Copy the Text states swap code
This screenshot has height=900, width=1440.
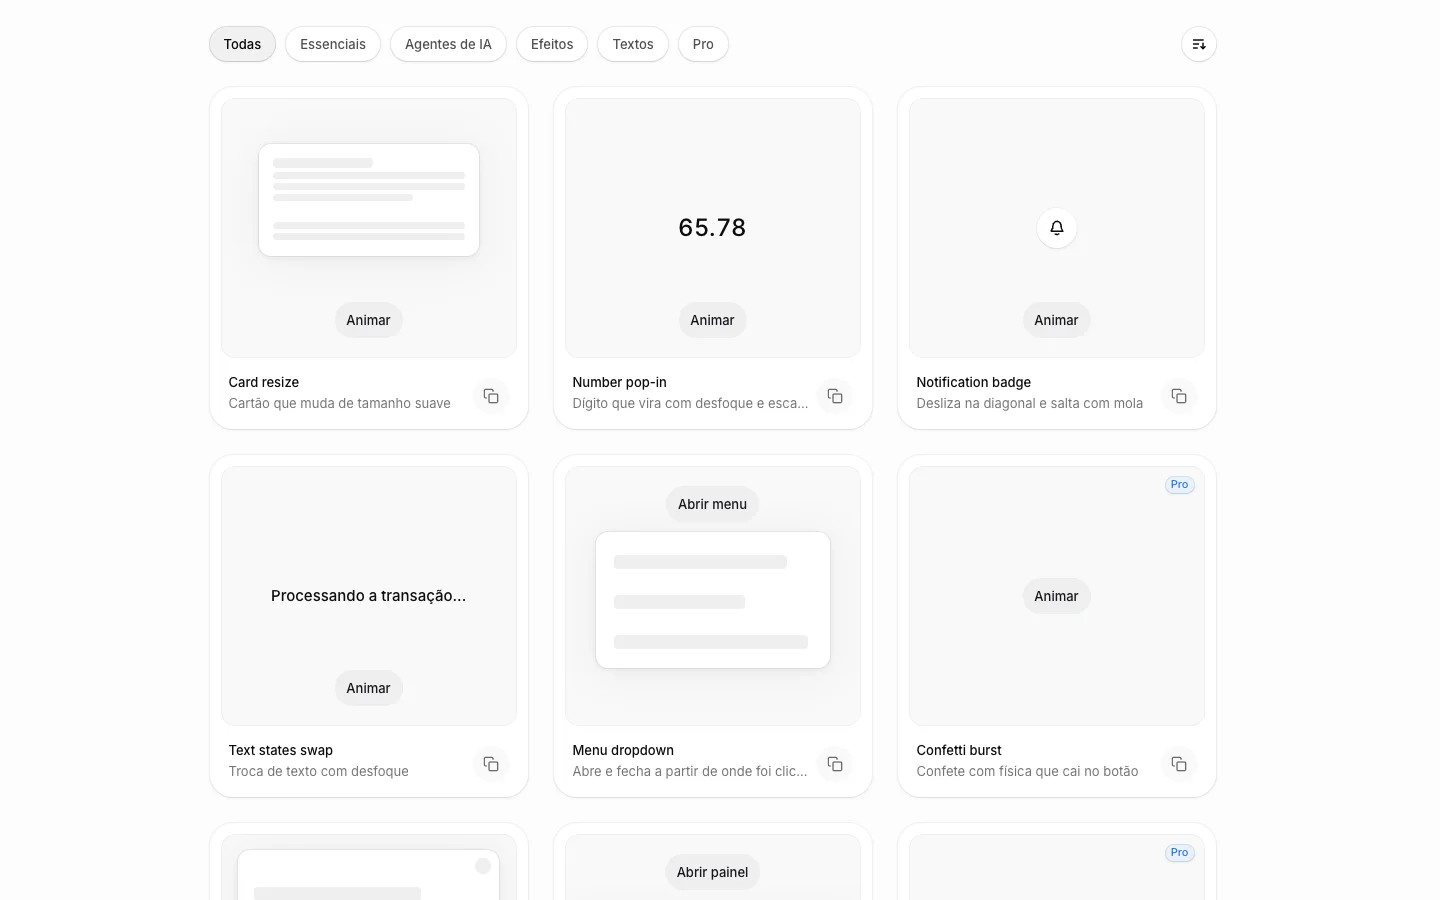[x=491, y=764]
